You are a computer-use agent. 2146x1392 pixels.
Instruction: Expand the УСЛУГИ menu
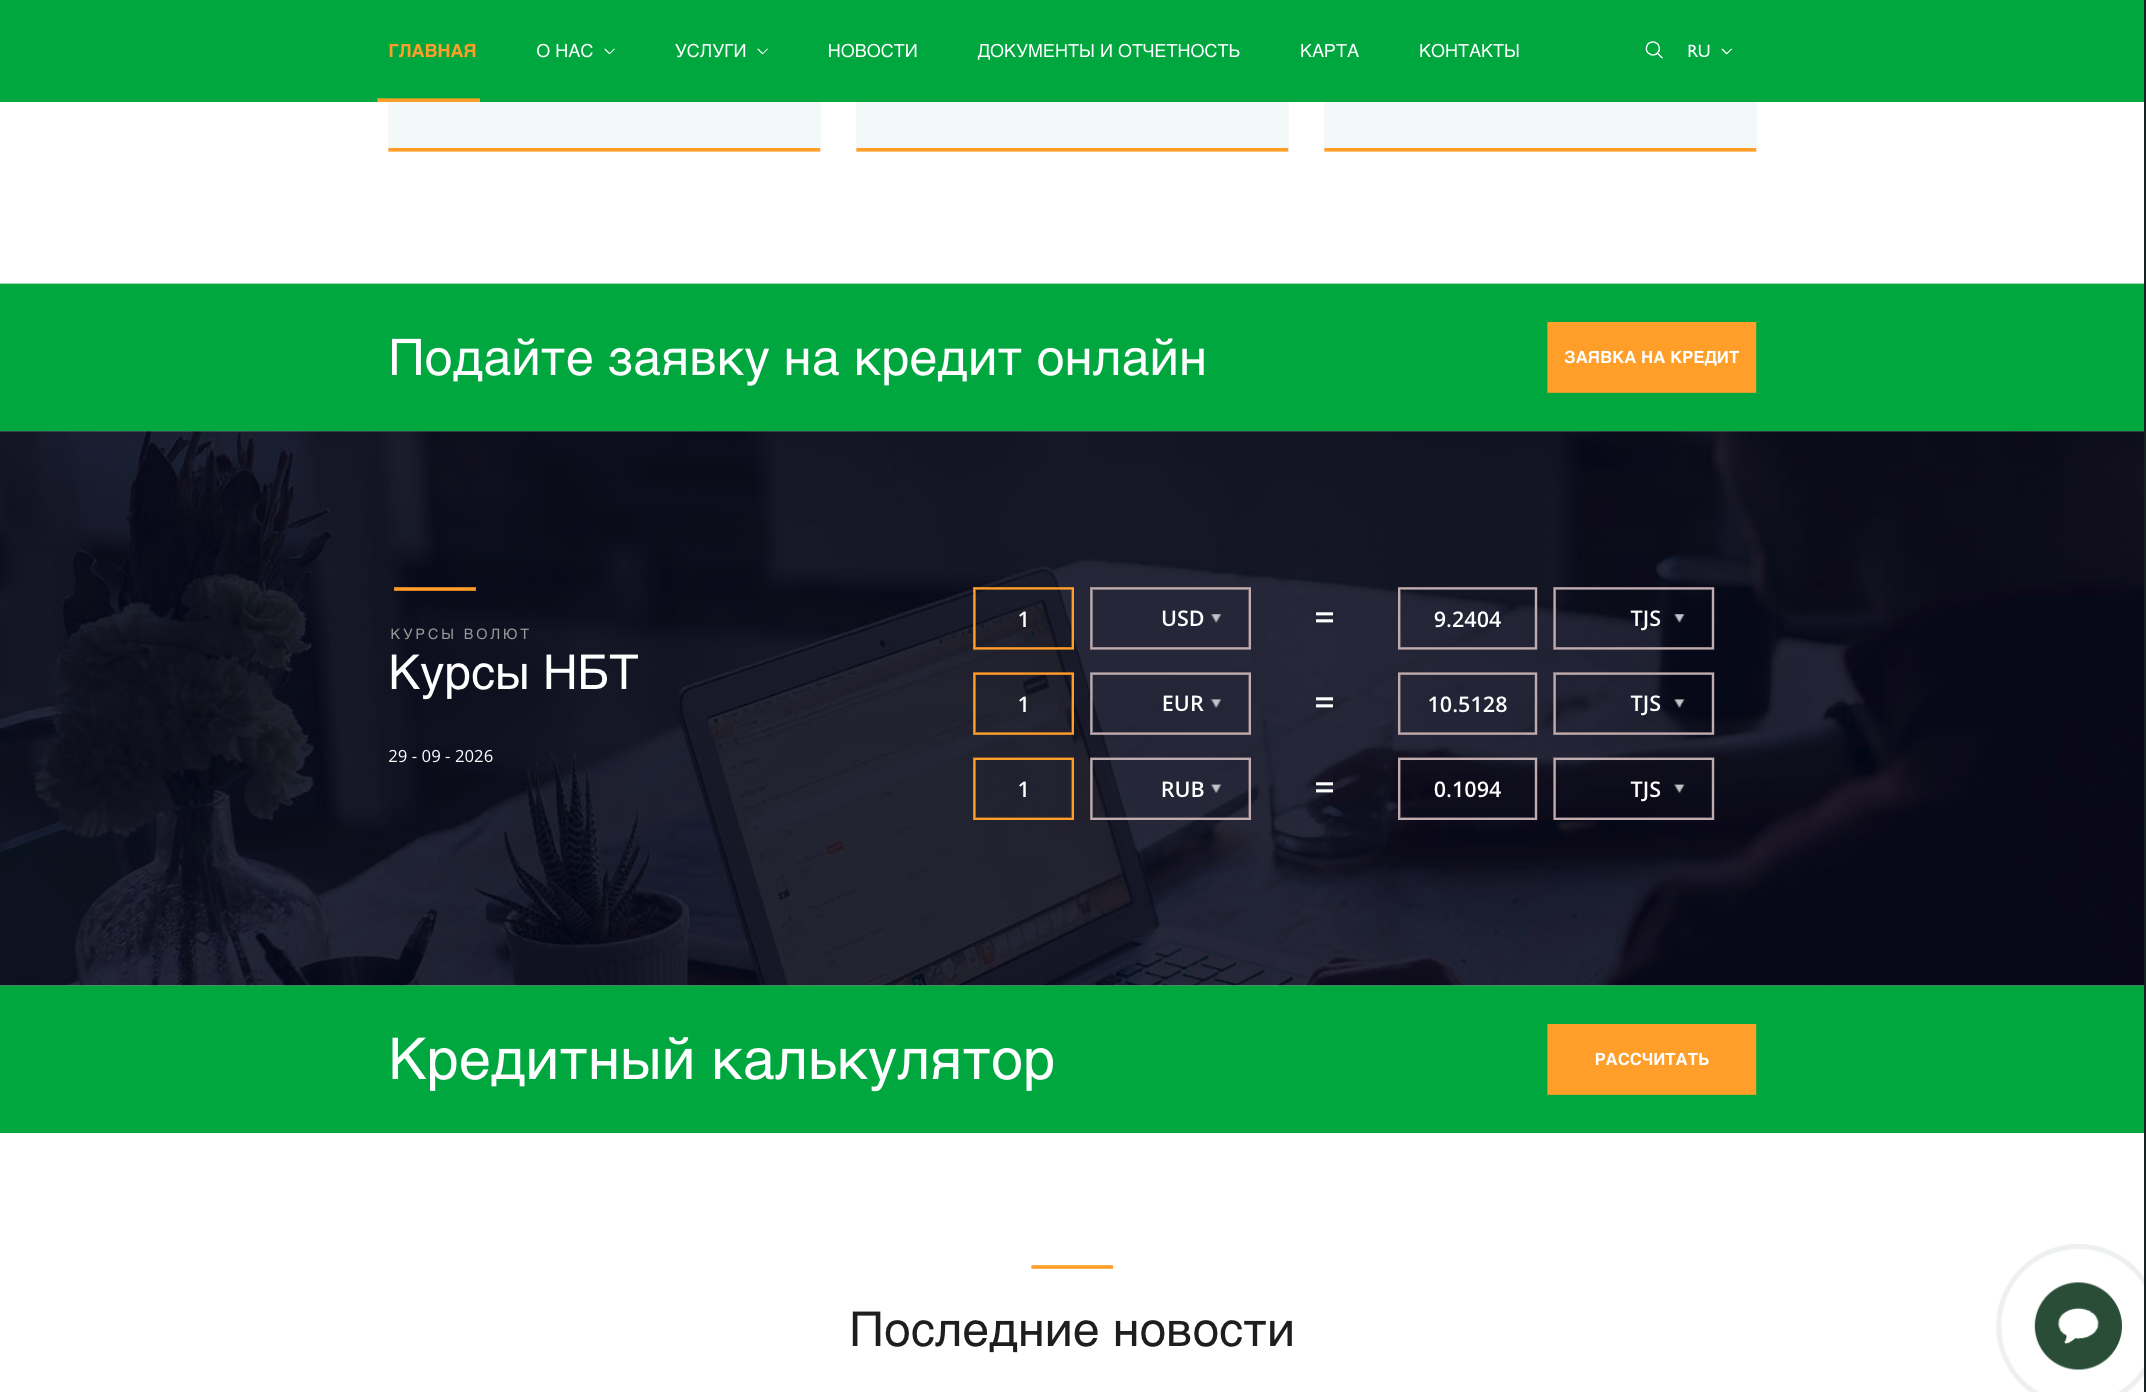721,51
